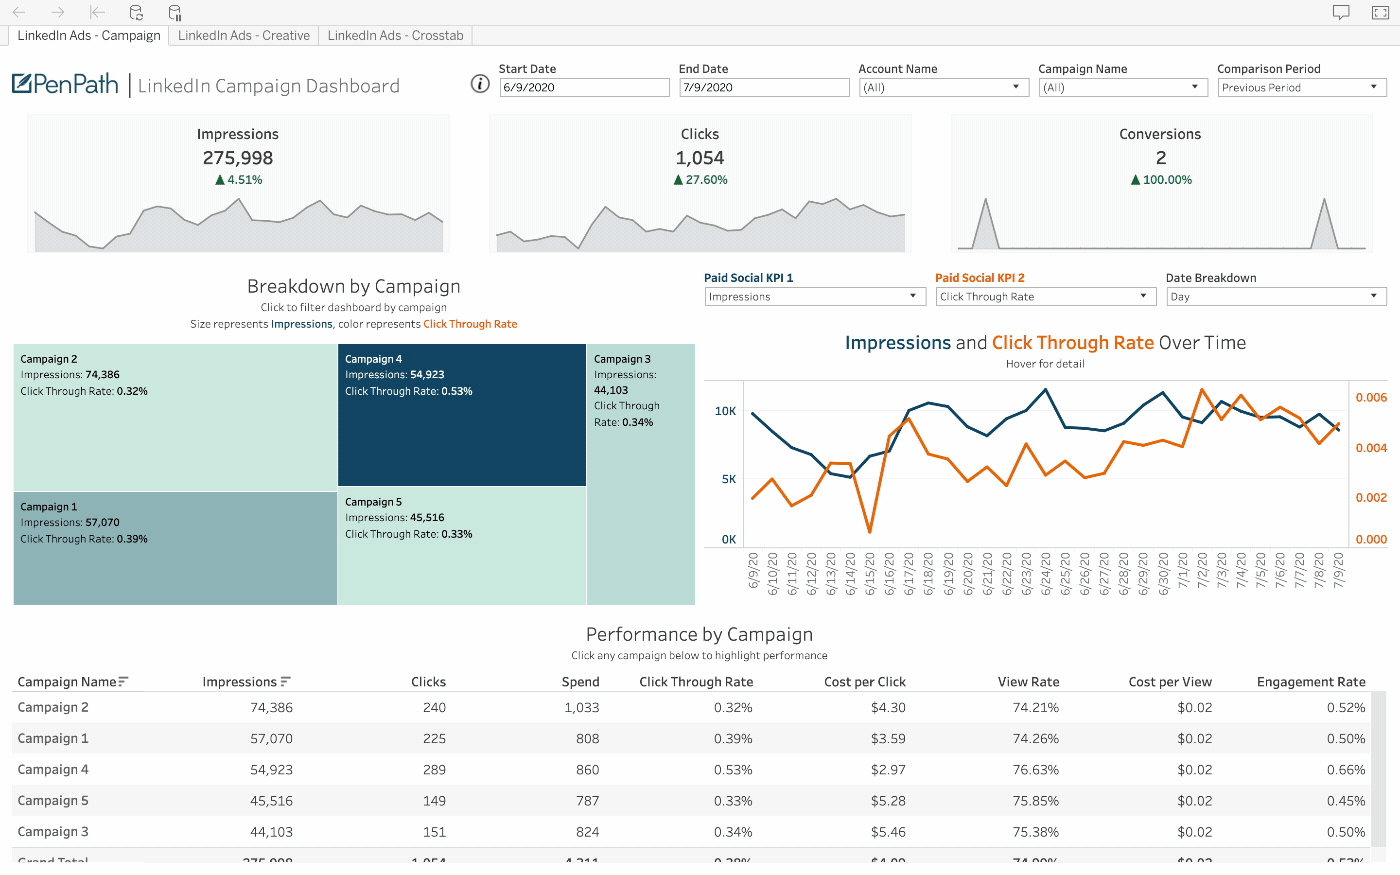Click the Campaign 2 row in performance table
Image resolution: width=1400 pixels, height=875 pixels.
[x=692, y=707]
